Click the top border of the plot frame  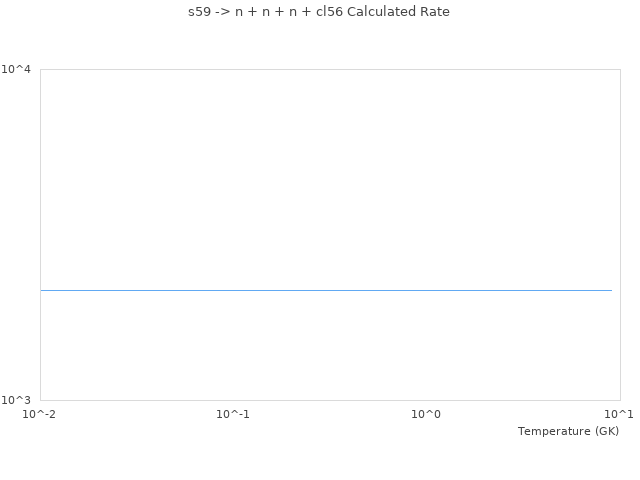pyautogui.click(x=330, y=69)
